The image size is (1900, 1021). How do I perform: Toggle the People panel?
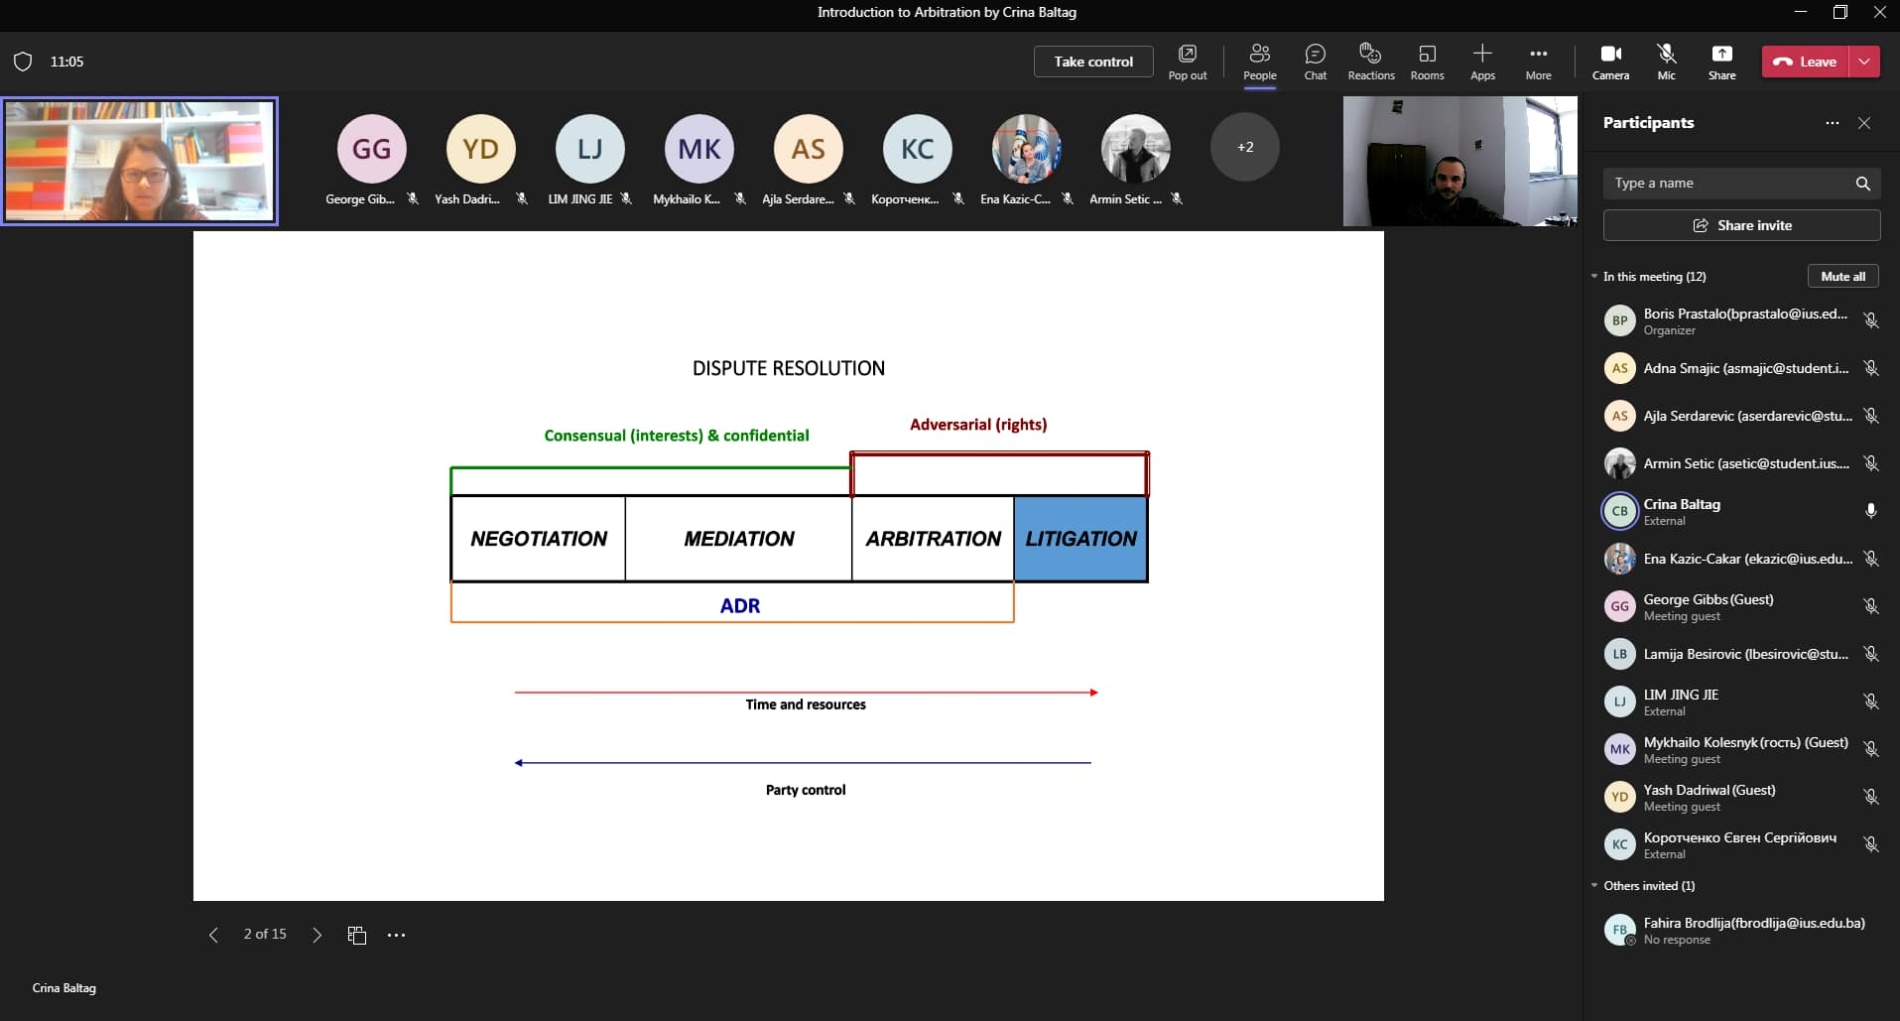[x=1259, y=61]
